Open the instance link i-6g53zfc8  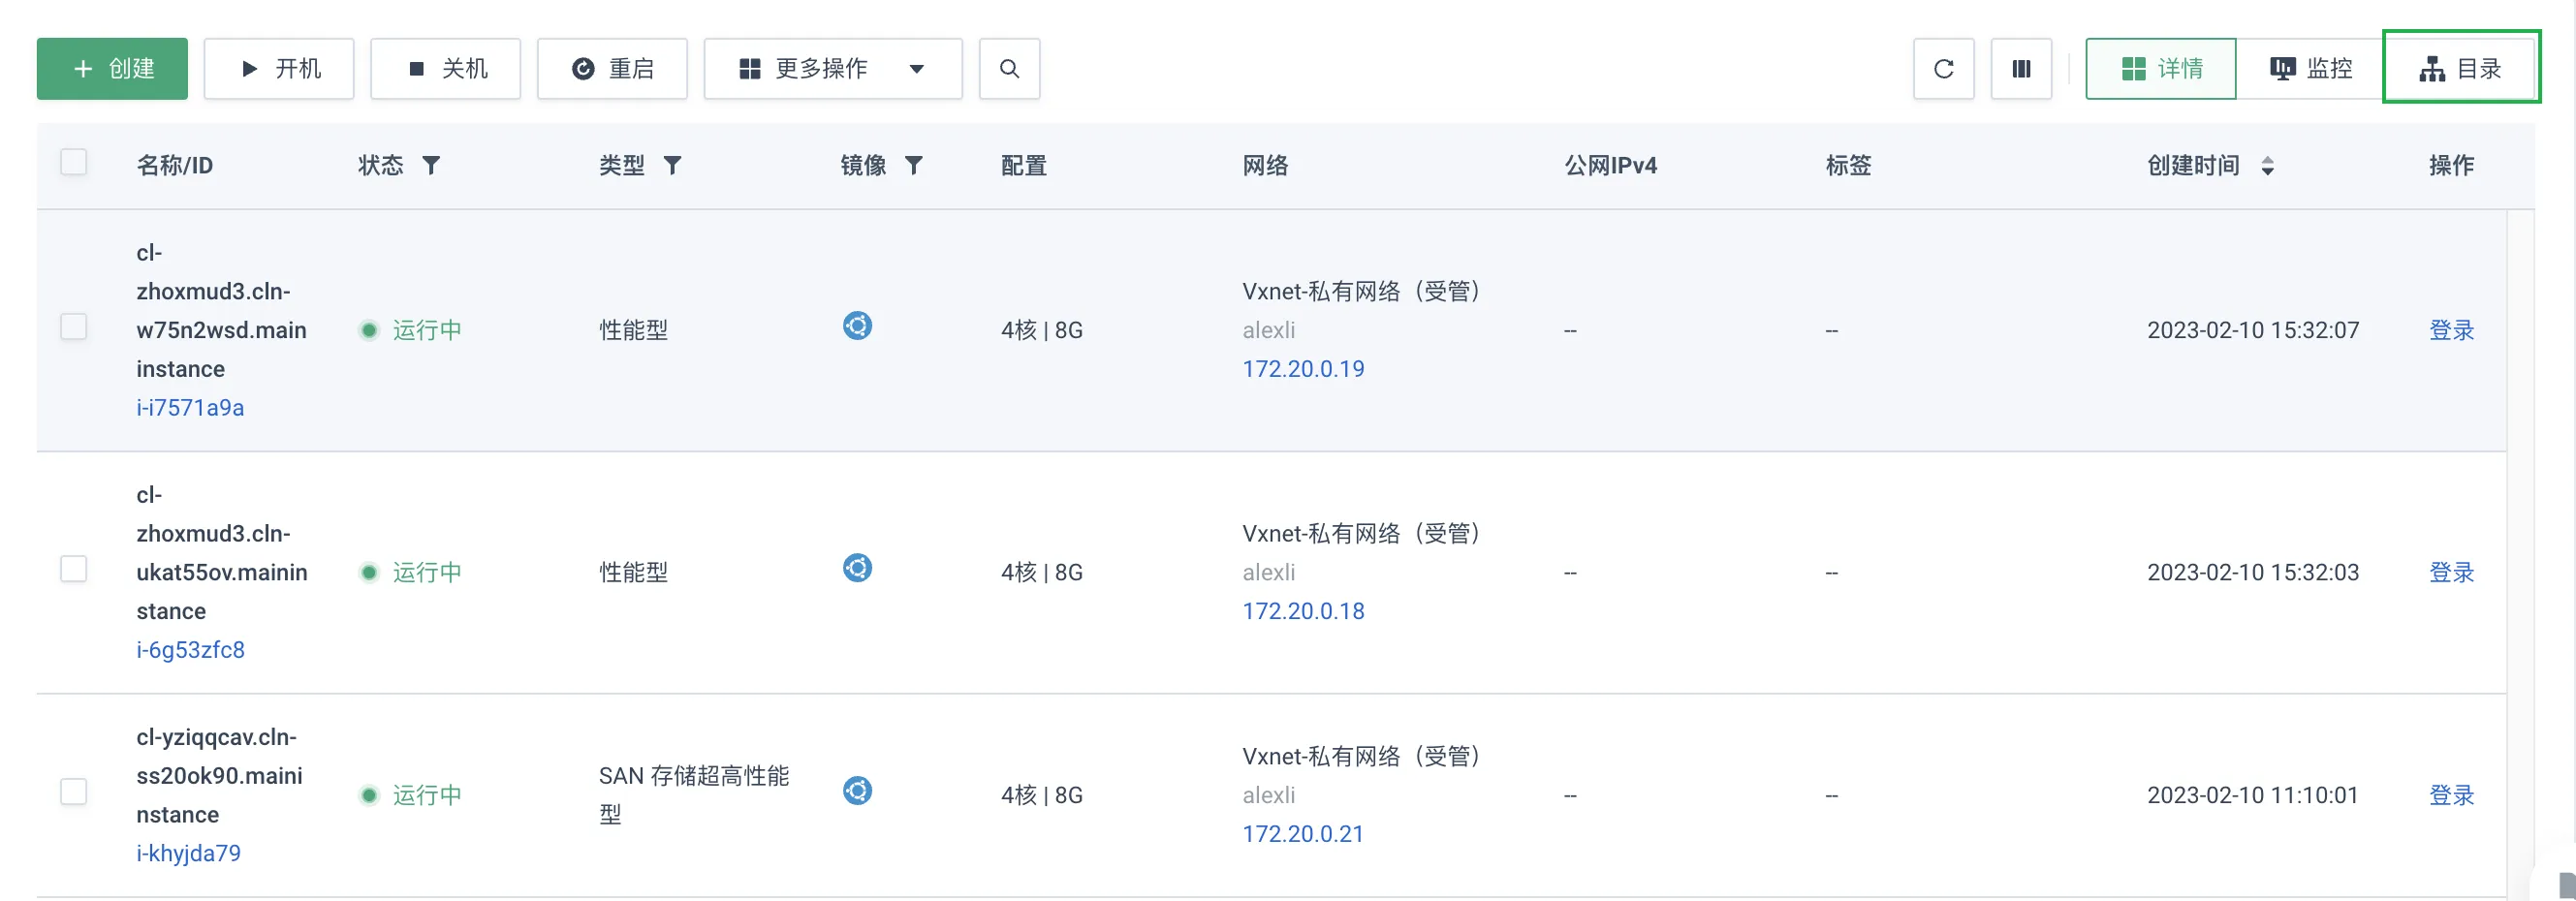click(x=190, y=650)
